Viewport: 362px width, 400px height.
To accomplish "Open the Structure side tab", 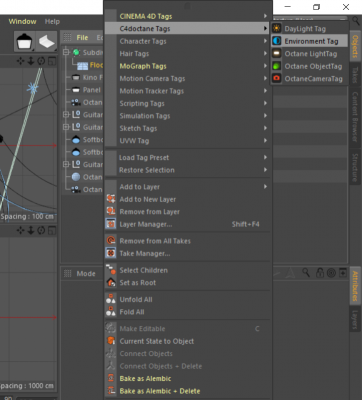I will pos(355,168).
